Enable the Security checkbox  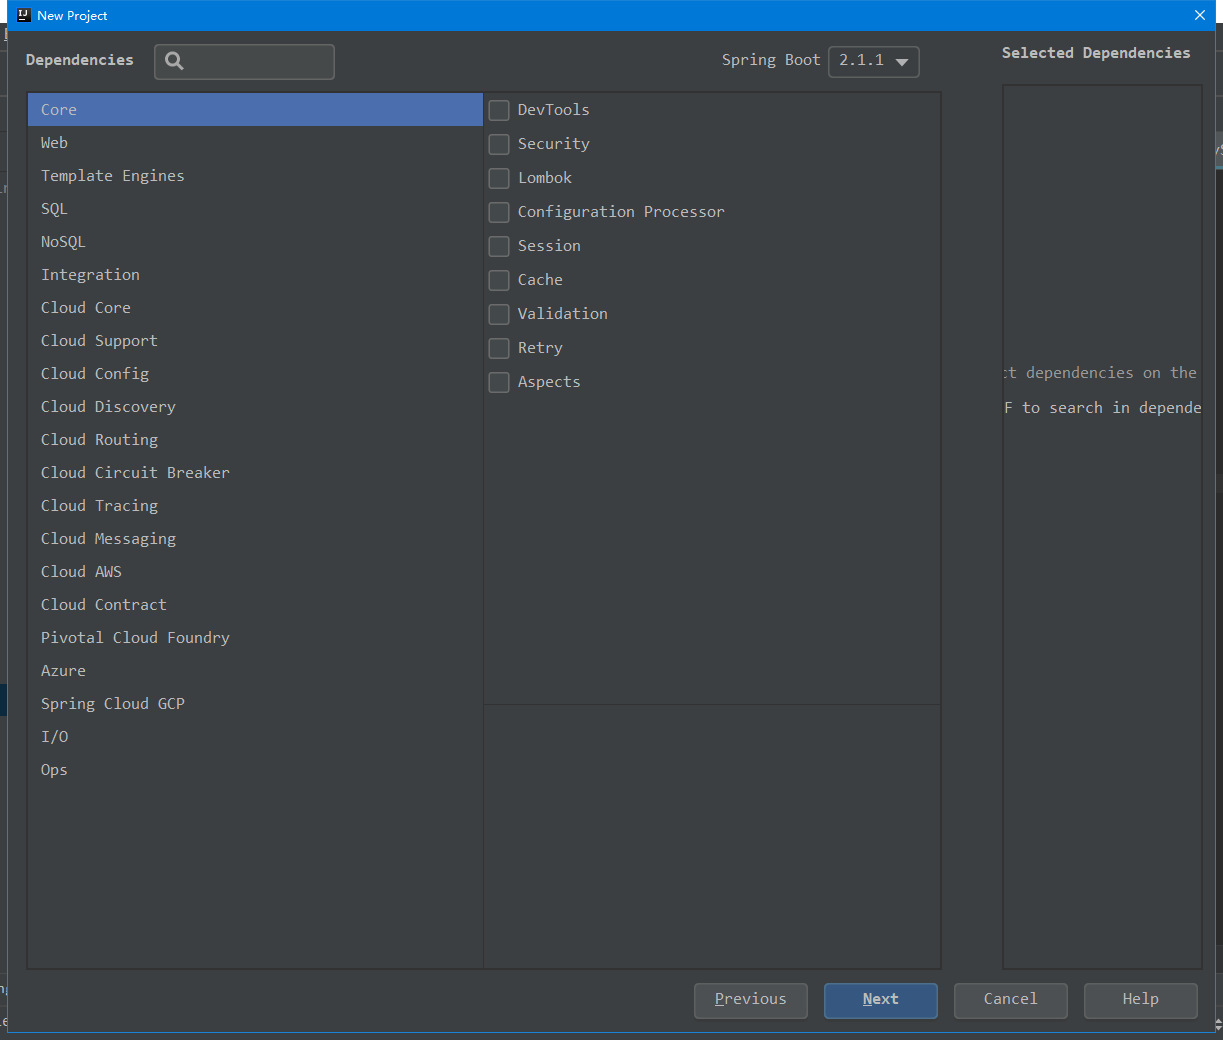(499, 144)
